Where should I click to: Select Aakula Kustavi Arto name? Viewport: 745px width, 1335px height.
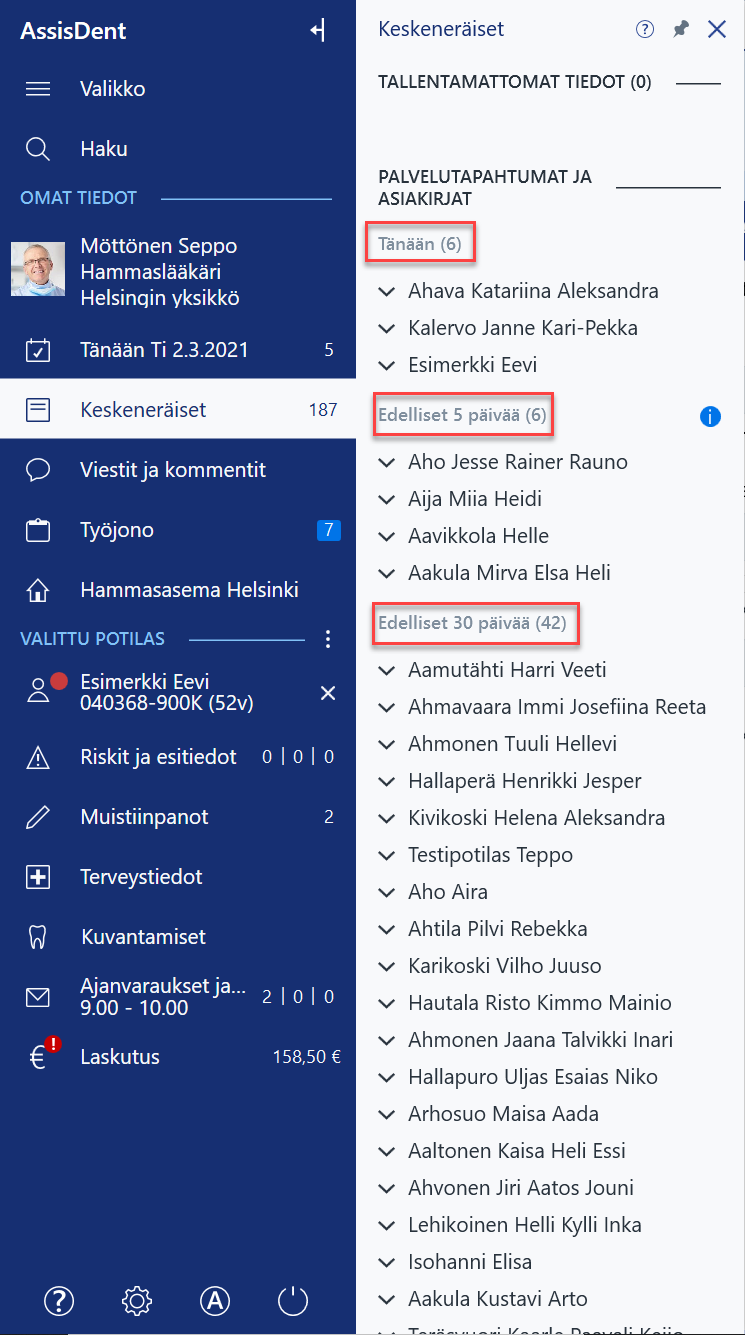click(498, 1299)
